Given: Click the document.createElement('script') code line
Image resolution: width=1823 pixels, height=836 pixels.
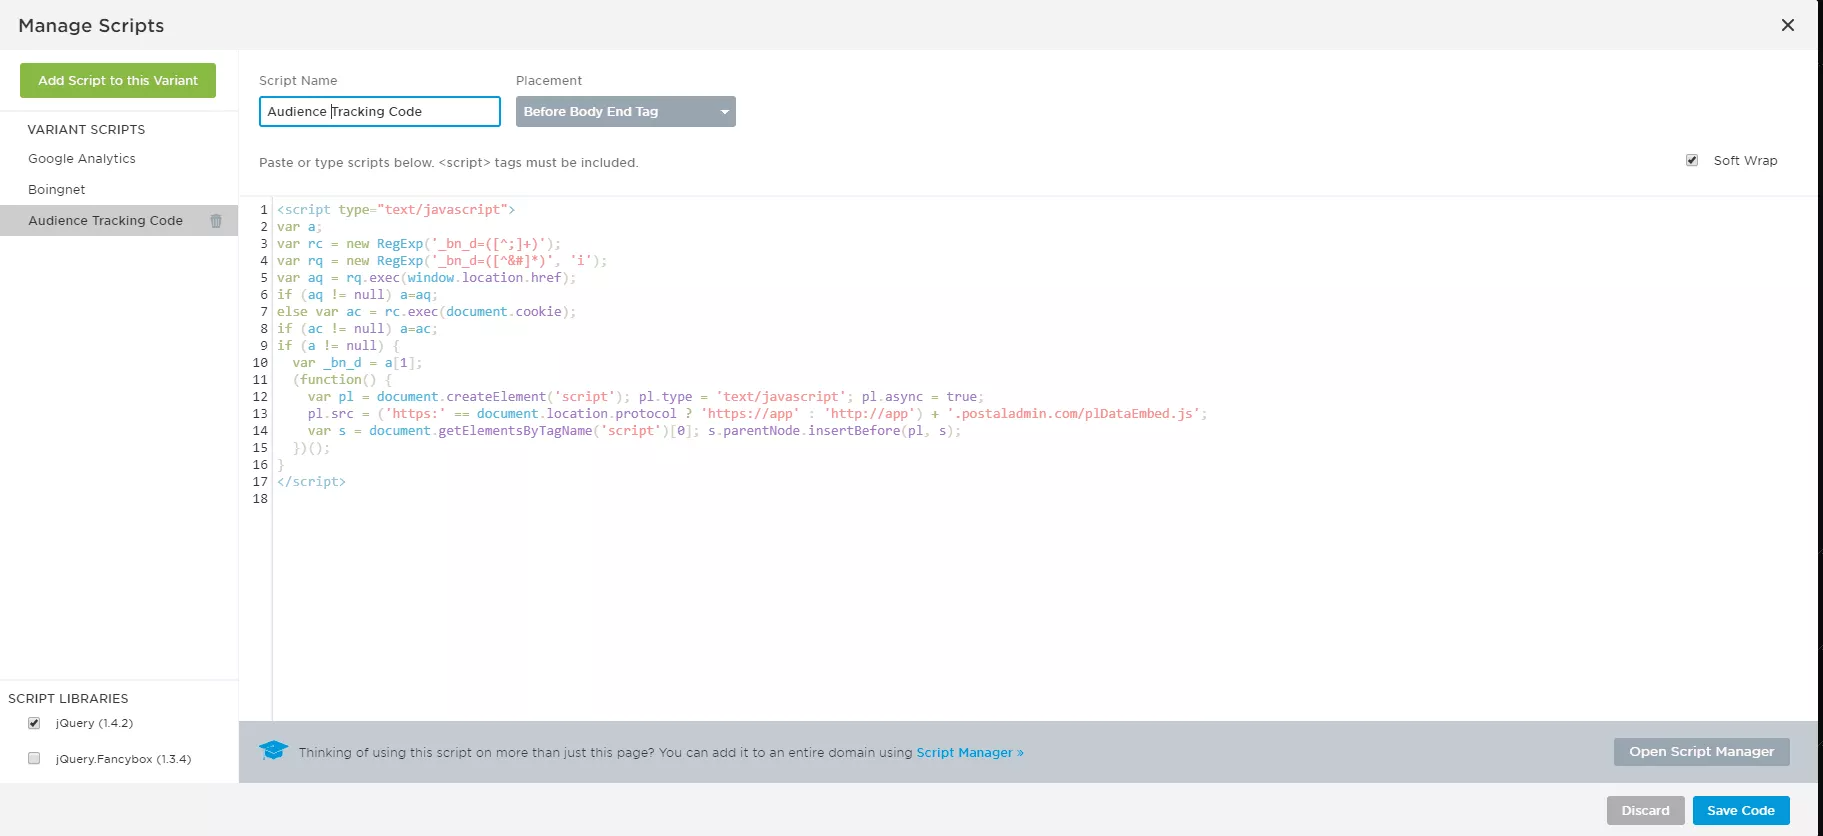Looking at the screenshot, I should click(x=645, y=397).
